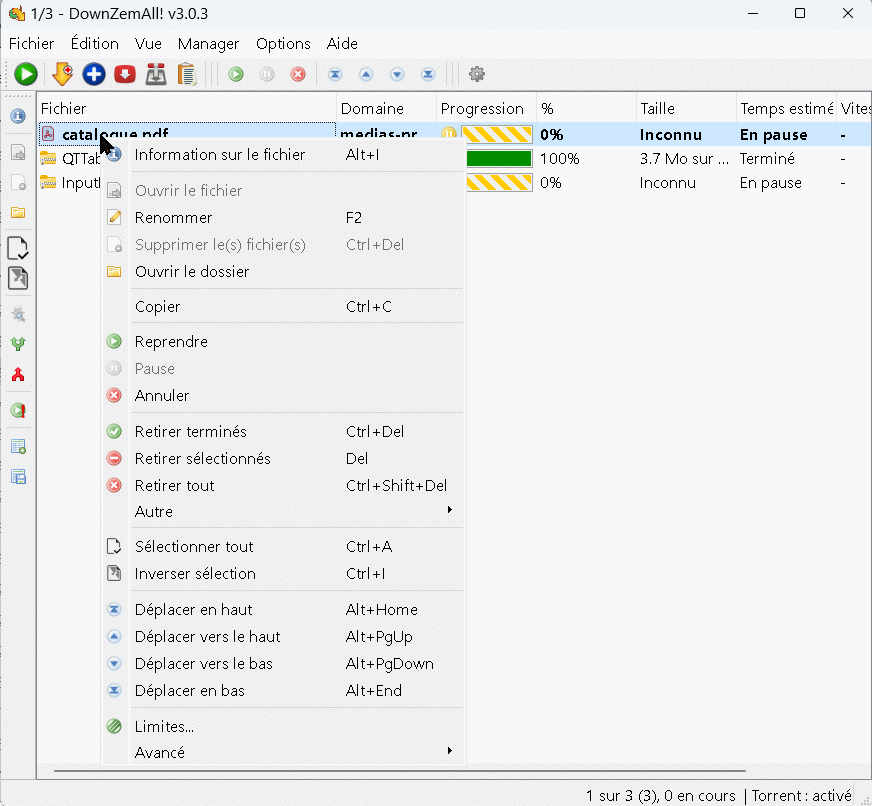Click the folder icon of the QTTab row
Image resolution: width=872 pixels, height=806 pixels.
click(x=48, y=159)
